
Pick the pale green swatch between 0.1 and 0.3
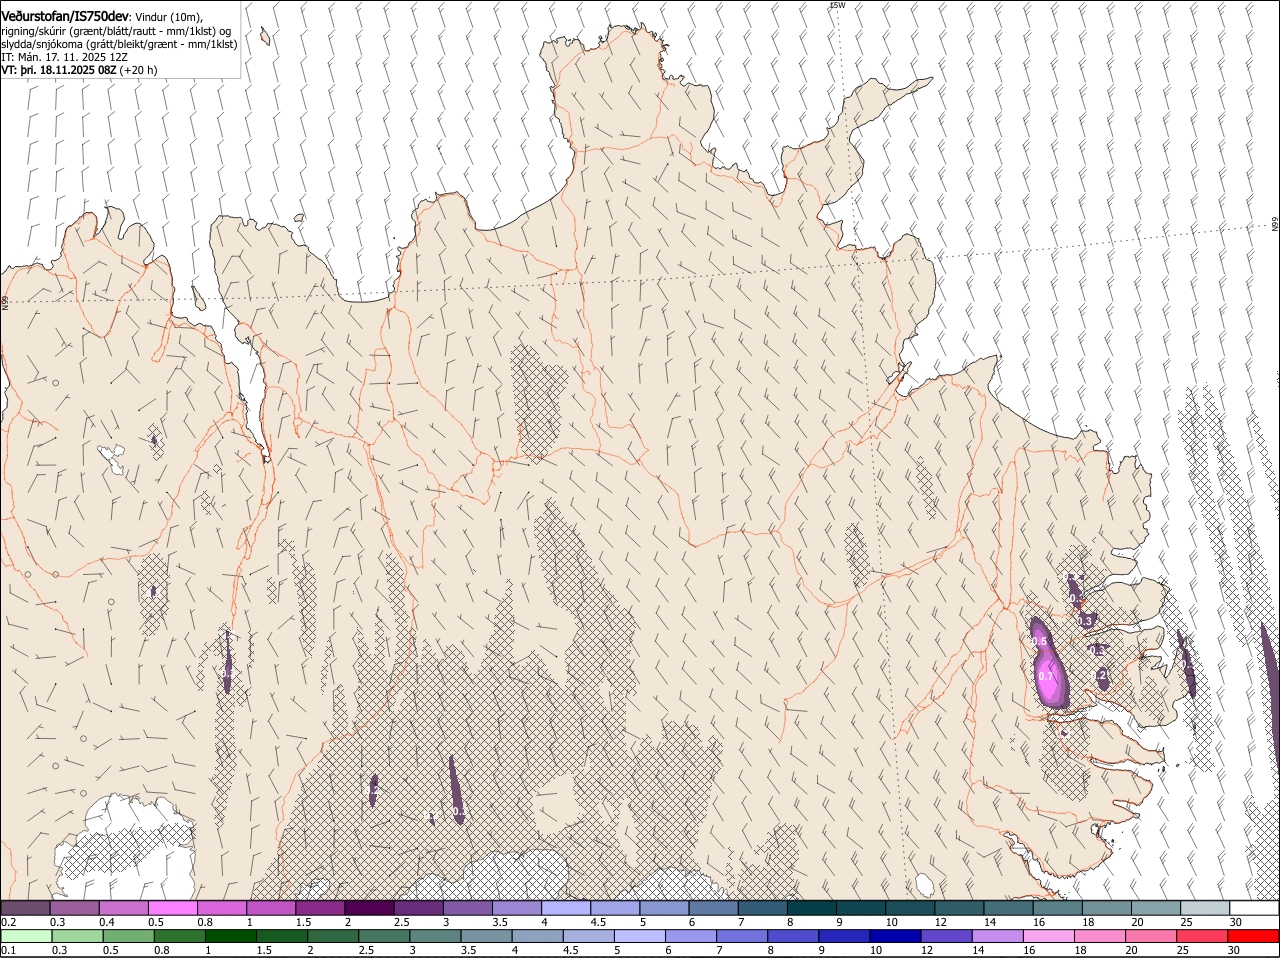coord(26,936)
